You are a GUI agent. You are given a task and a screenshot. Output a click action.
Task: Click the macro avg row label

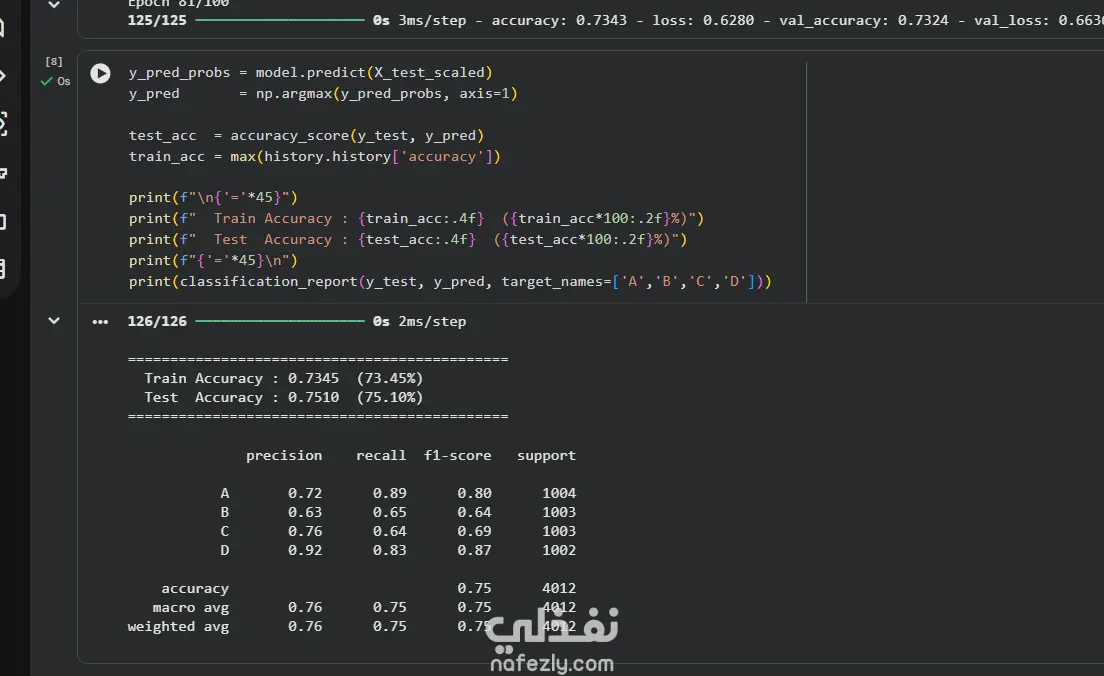tap(191, 607)
